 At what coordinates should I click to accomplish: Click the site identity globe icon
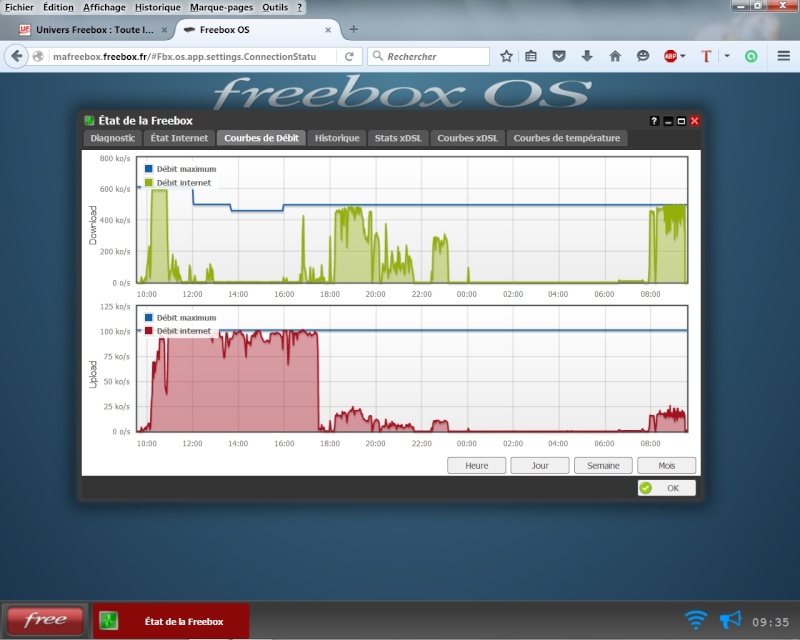[38, 56]
